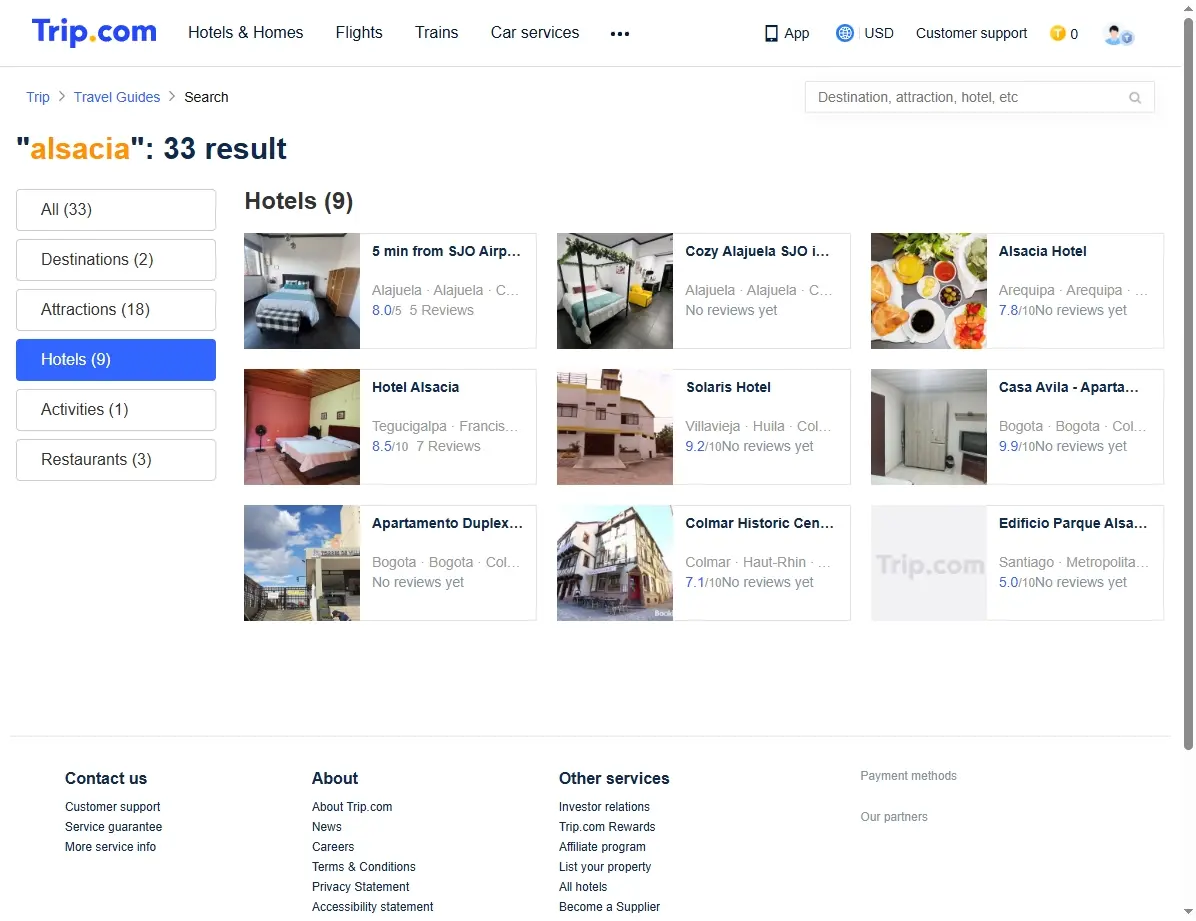Image resolution: width=1196 pixels, height=921 pixels.
Task: Open News footer link
Action: (326, 826)
